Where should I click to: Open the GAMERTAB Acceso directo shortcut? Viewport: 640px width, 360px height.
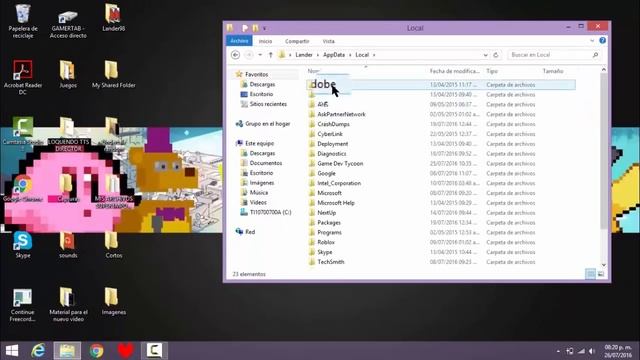[x=68, y=24]
